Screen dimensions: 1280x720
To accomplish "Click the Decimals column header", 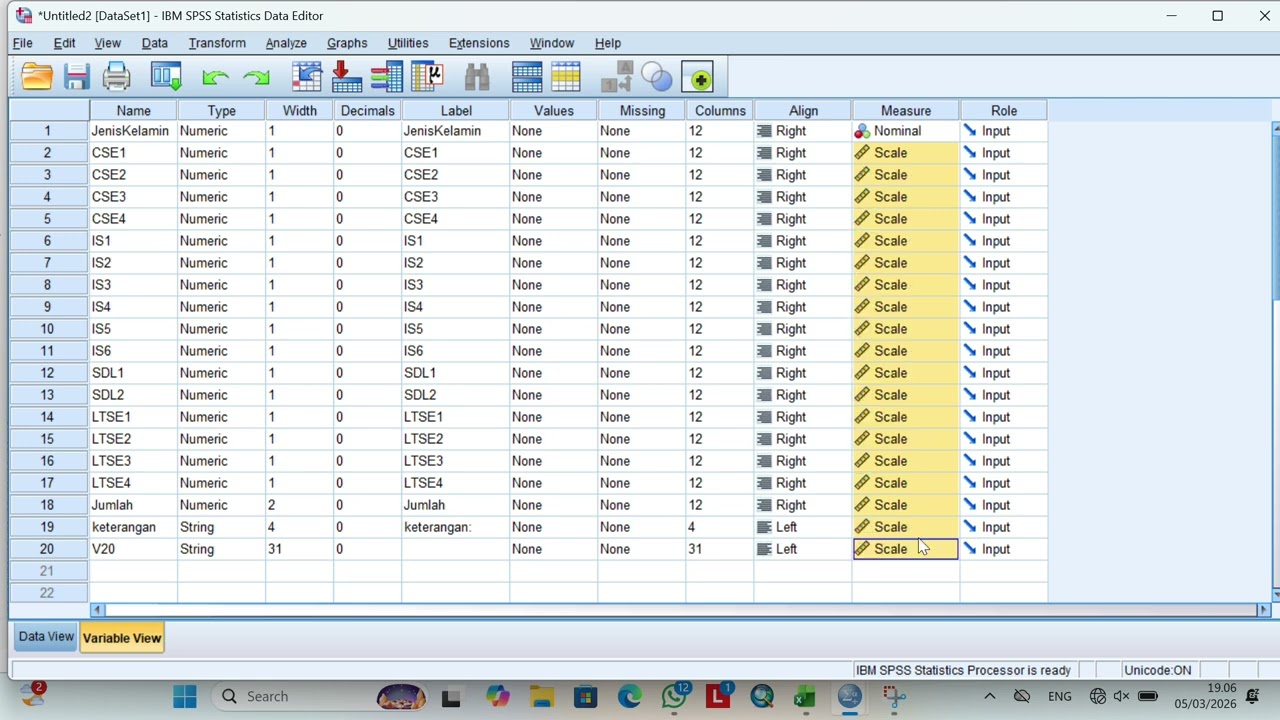I will click(367, 111).
